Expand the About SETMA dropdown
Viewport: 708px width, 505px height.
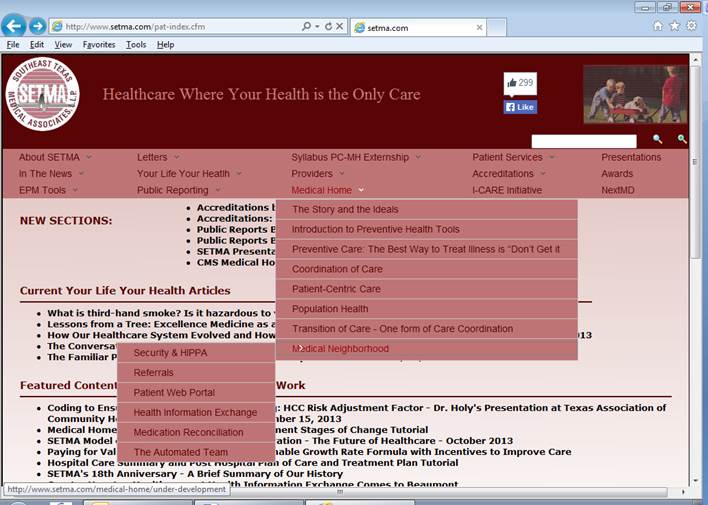pos(55,157)
